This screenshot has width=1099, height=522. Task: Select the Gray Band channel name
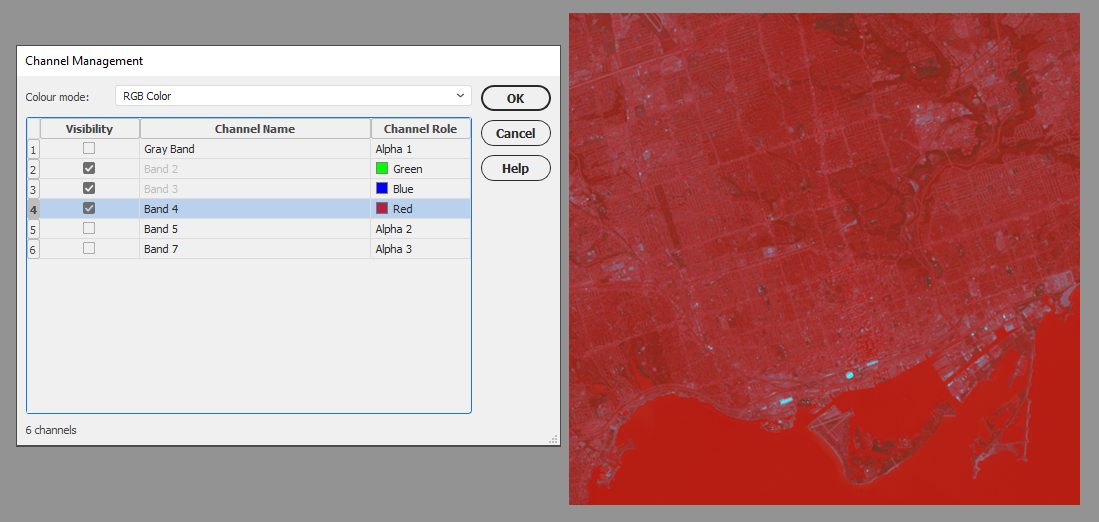click(x=170, y=149)
